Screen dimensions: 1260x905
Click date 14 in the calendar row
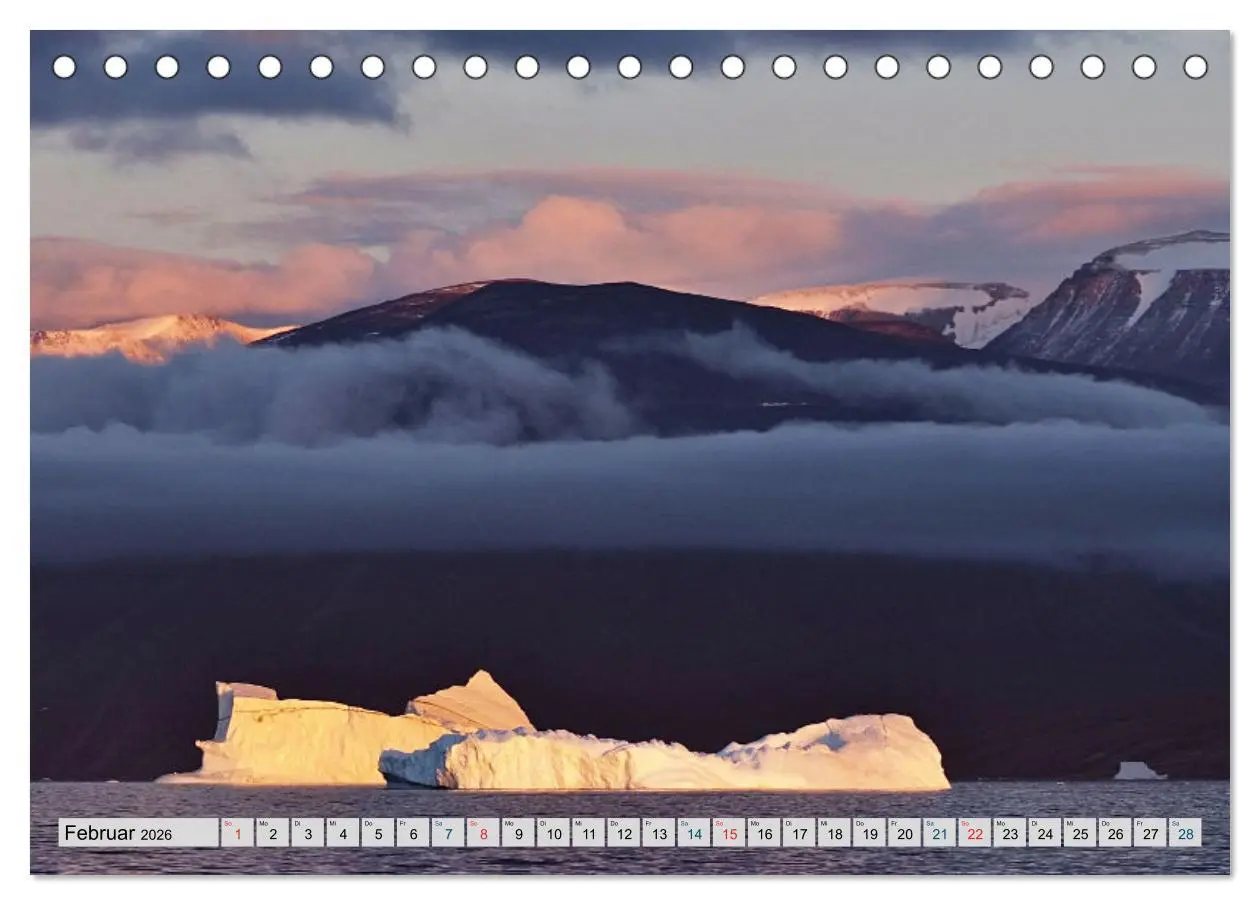tap(694, 833)
